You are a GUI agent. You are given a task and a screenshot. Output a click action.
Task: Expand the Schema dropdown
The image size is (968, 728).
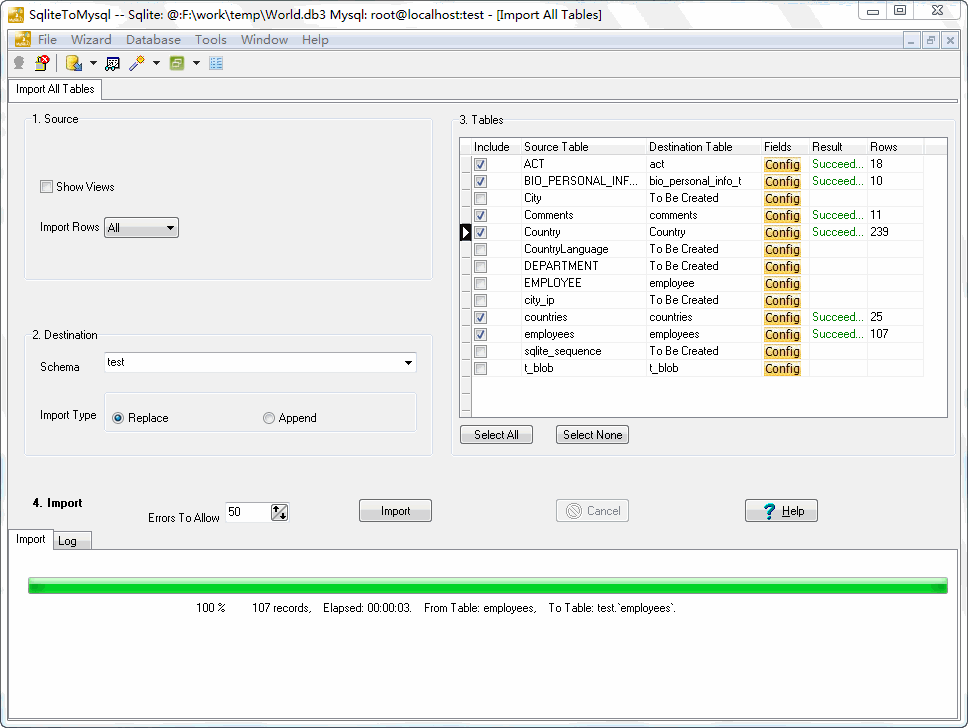click(408, 362)
